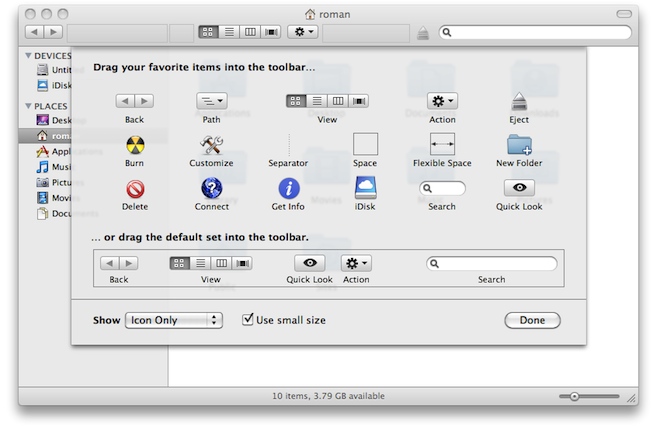
Task: Collapse the PLACES sidebar section
Action: pos(28,106)
